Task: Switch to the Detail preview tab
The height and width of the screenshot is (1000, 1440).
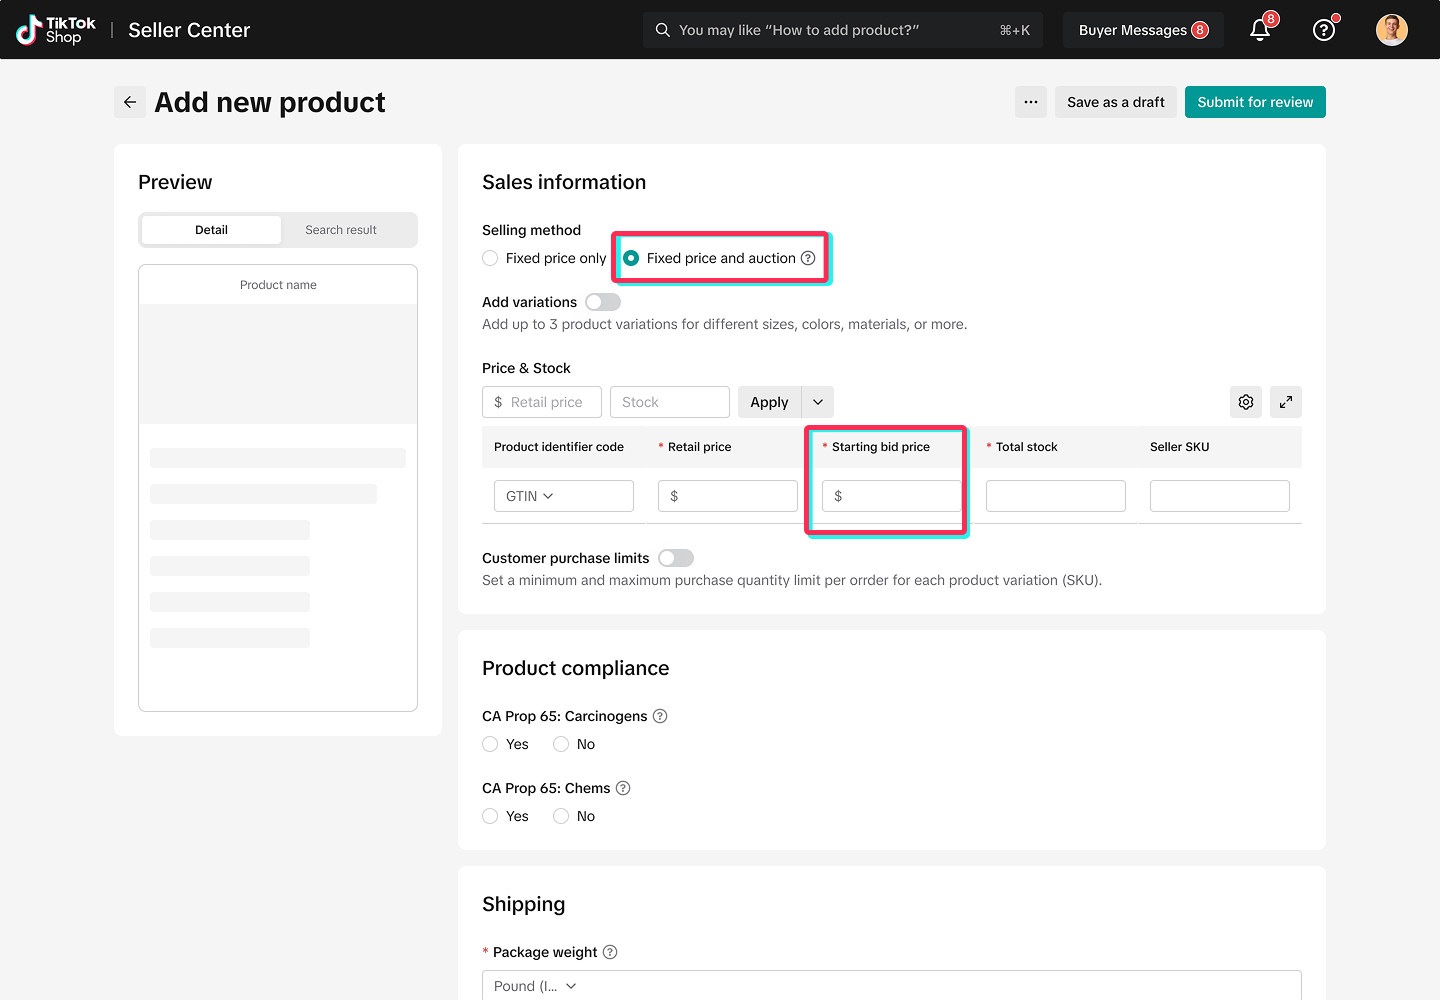Action: tap(211, 230)
